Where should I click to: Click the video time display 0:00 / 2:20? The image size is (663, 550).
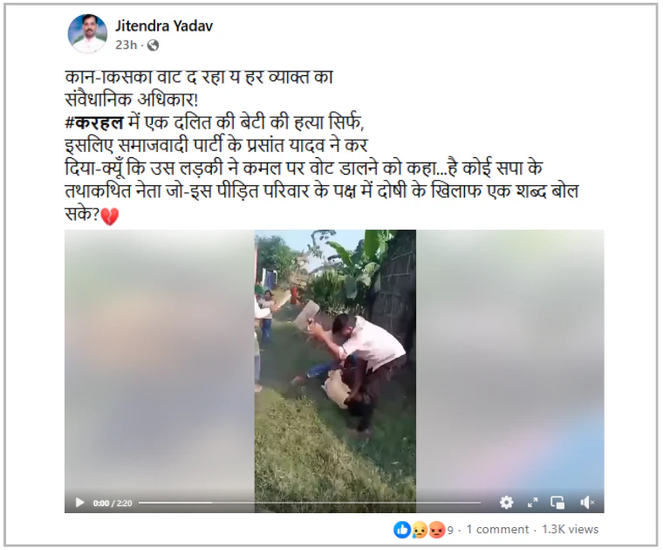pyautogui.click(x=112, y=503)
